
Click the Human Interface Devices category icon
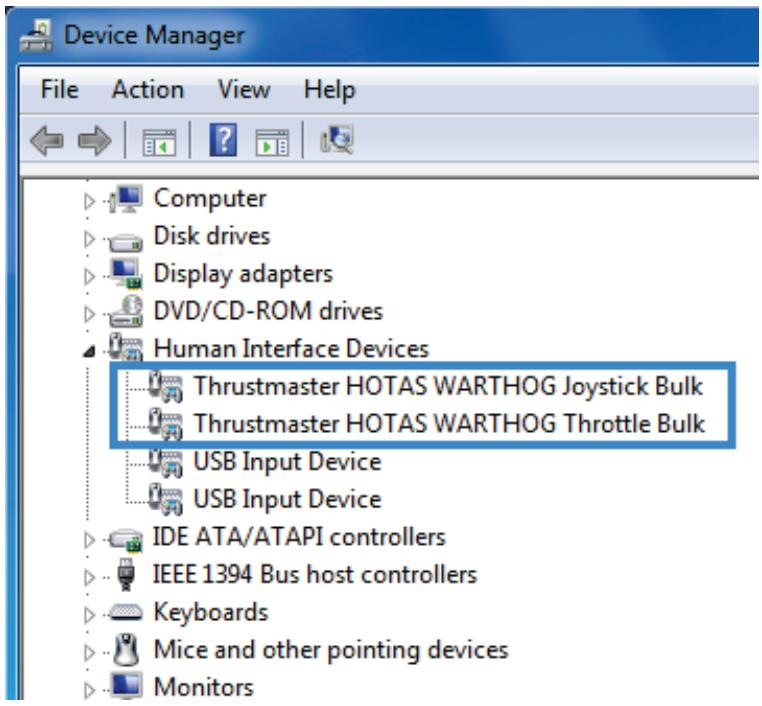[126, 347]
